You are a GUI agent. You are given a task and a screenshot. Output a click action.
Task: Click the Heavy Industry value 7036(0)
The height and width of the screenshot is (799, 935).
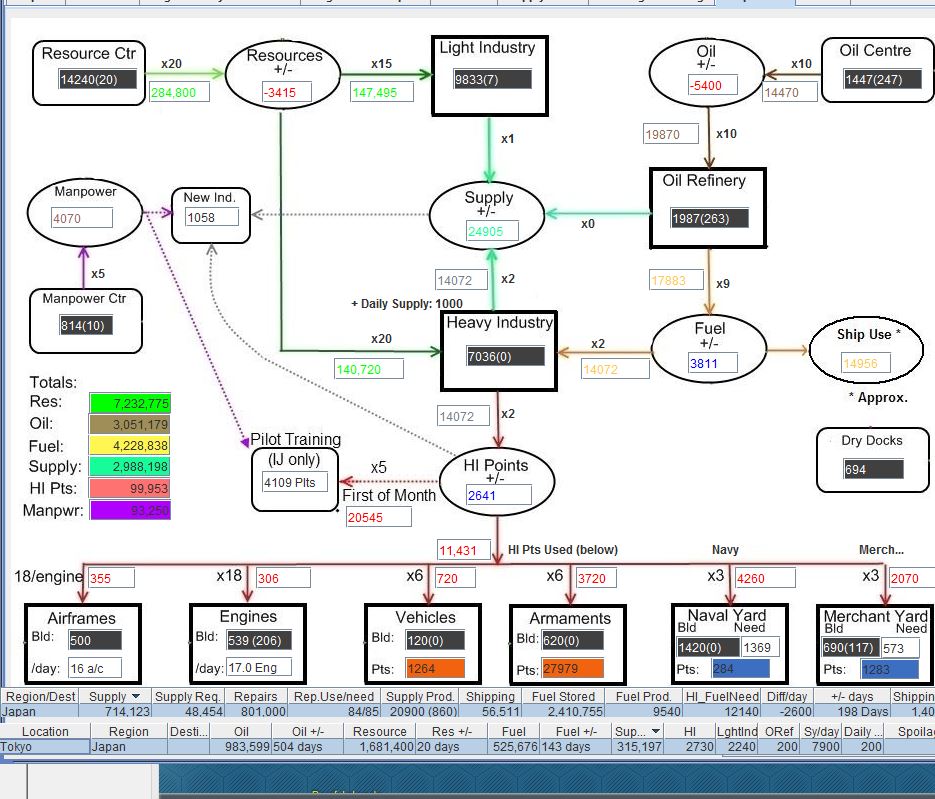pyautogui.click(x=506, y=356)
